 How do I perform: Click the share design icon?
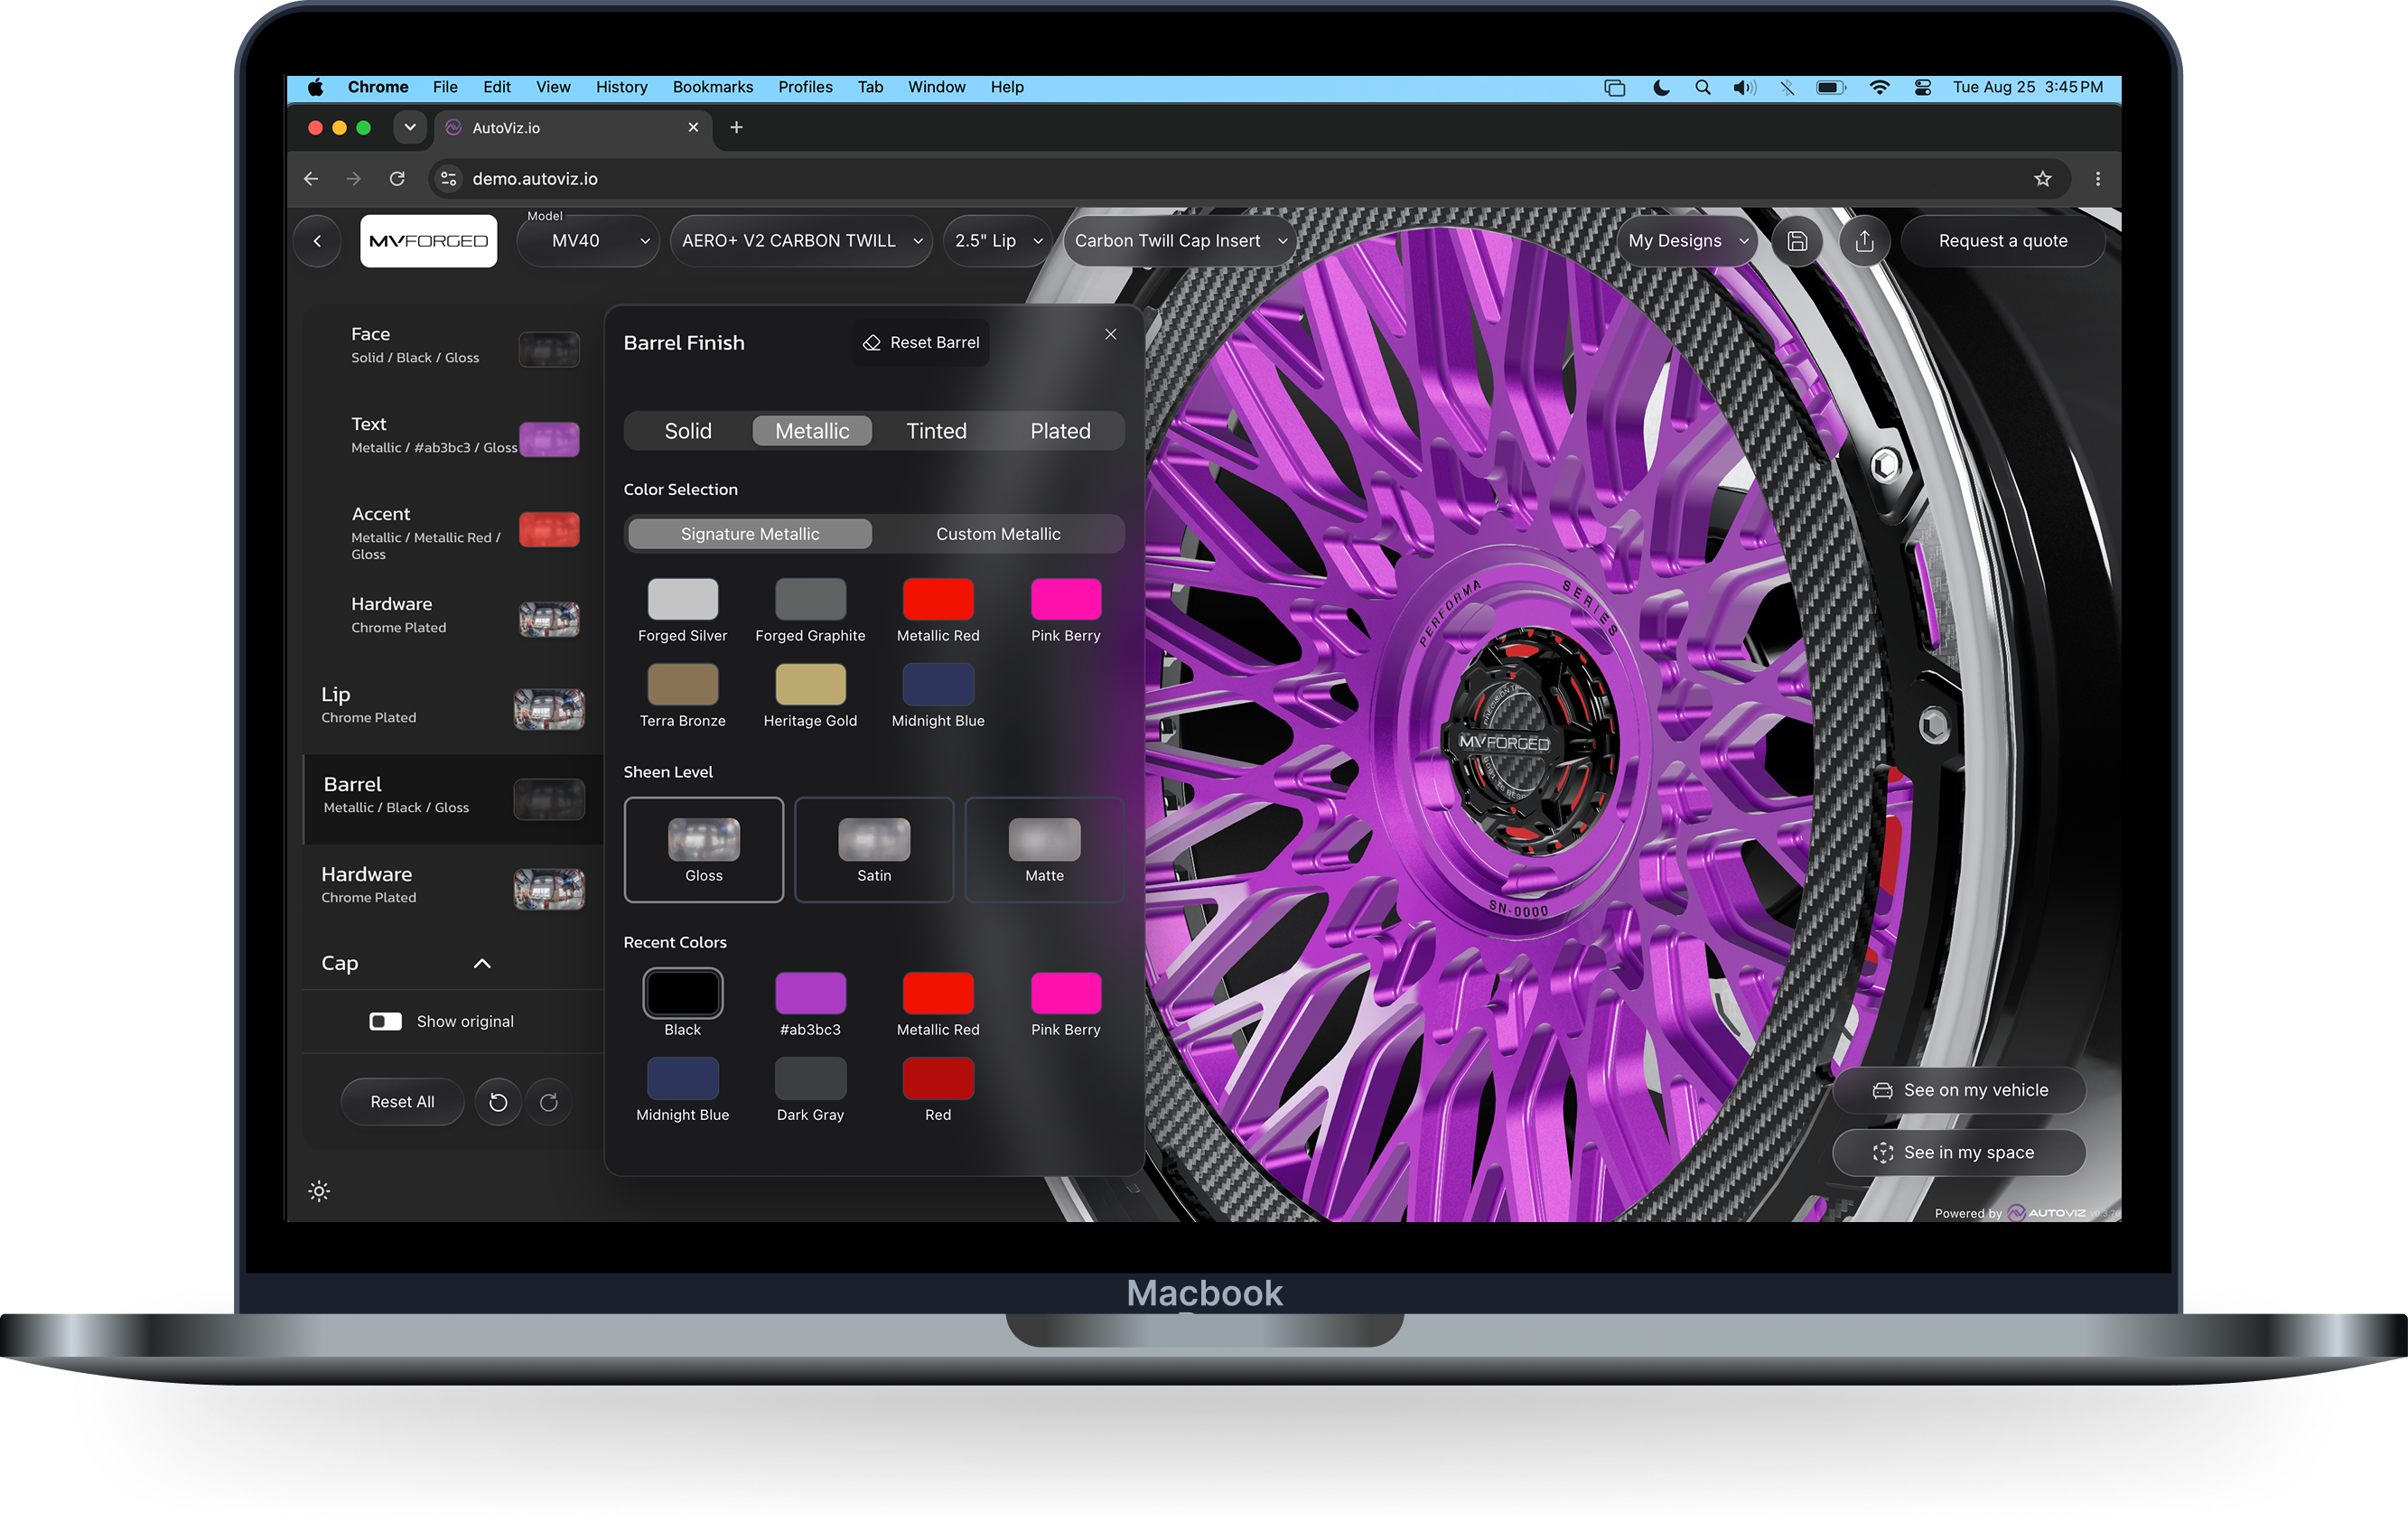tap(1864, 241)
